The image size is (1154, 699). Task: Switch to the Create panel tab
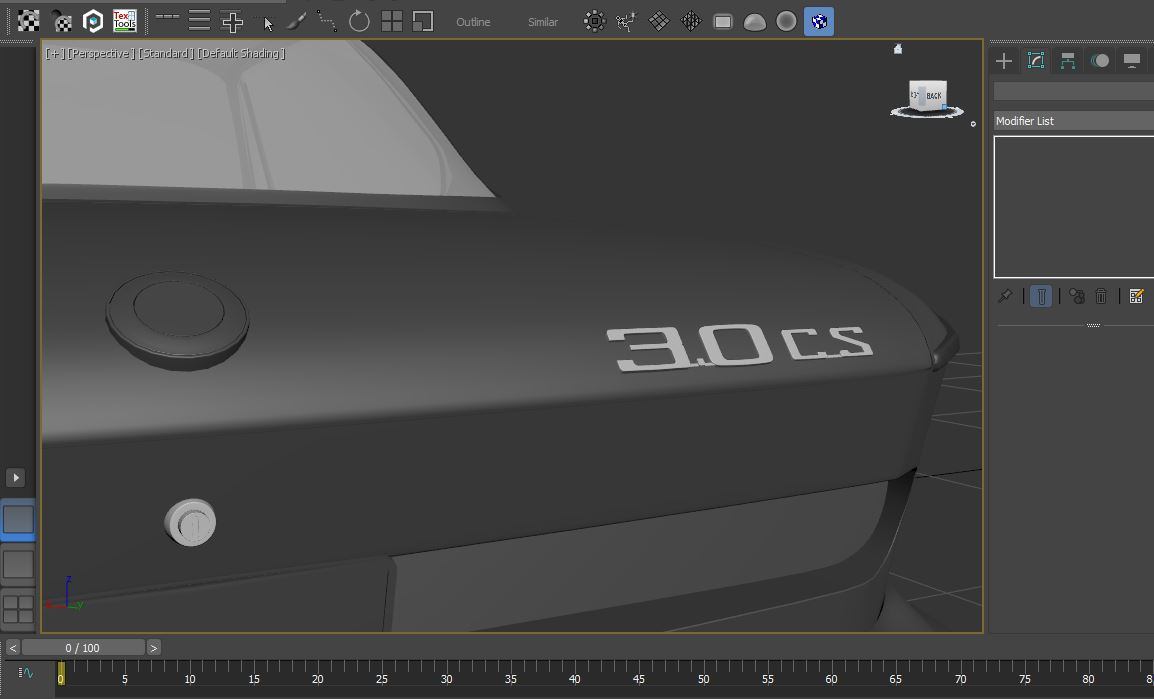point(1004,61)
